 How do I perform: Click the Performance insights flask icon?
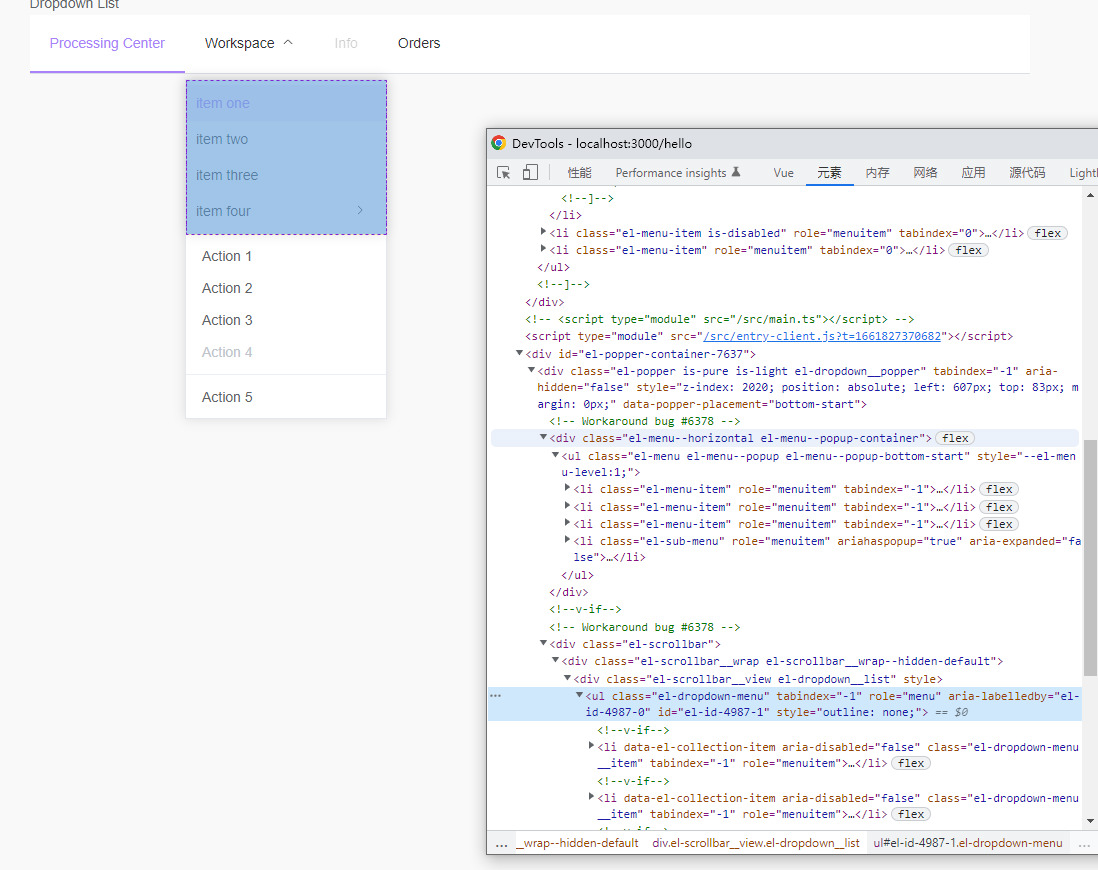(x=736, y=172)
